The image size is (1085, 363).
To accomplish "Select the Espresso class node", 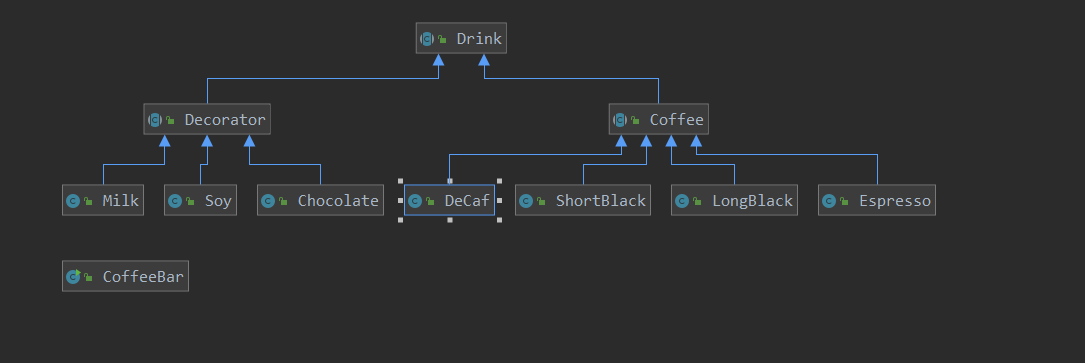I will [x=877, y=201].
